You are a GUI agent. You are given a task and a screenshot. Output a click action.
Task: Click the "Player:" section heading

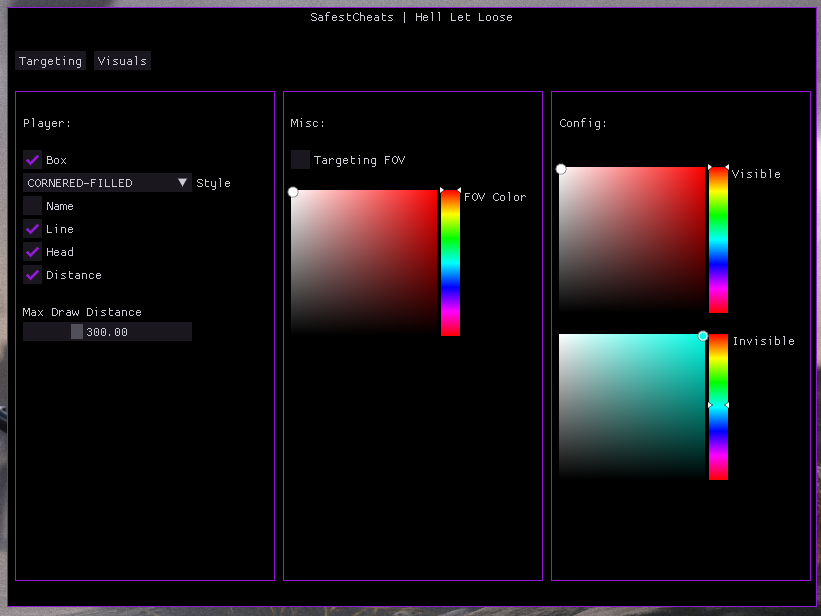47,123
